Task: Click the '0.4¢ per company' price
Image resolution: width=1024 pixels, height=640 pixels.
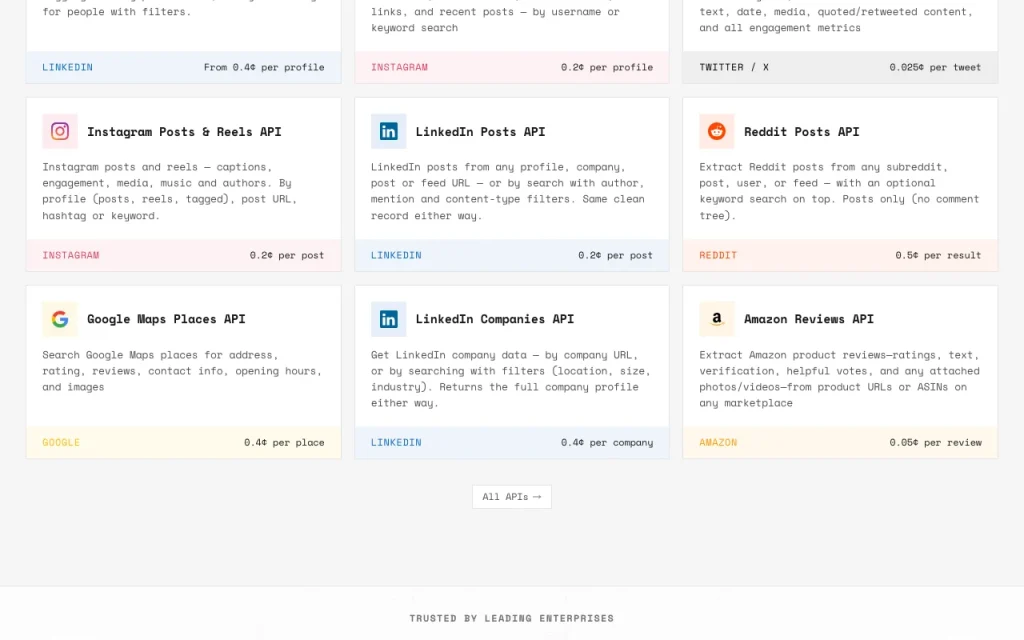Action: (607, 443)
